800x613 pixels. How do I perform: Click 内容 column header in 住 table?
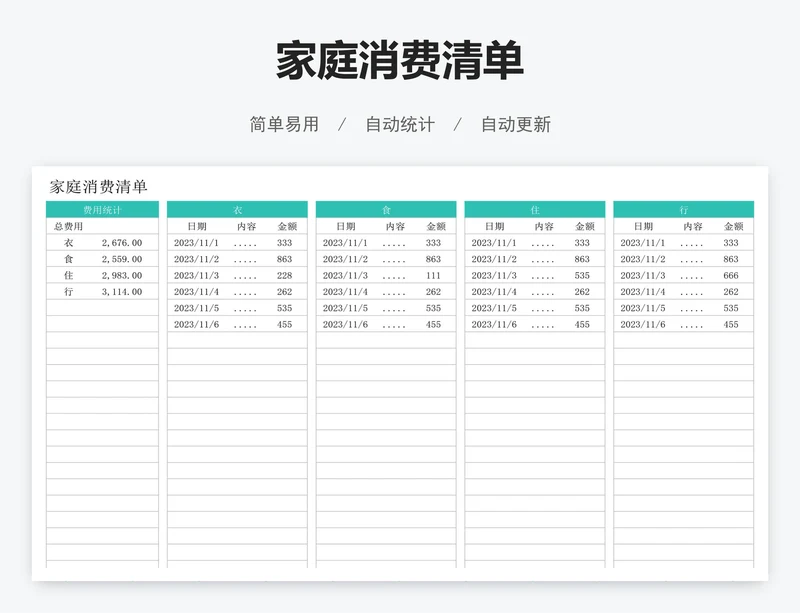(544, 227)
